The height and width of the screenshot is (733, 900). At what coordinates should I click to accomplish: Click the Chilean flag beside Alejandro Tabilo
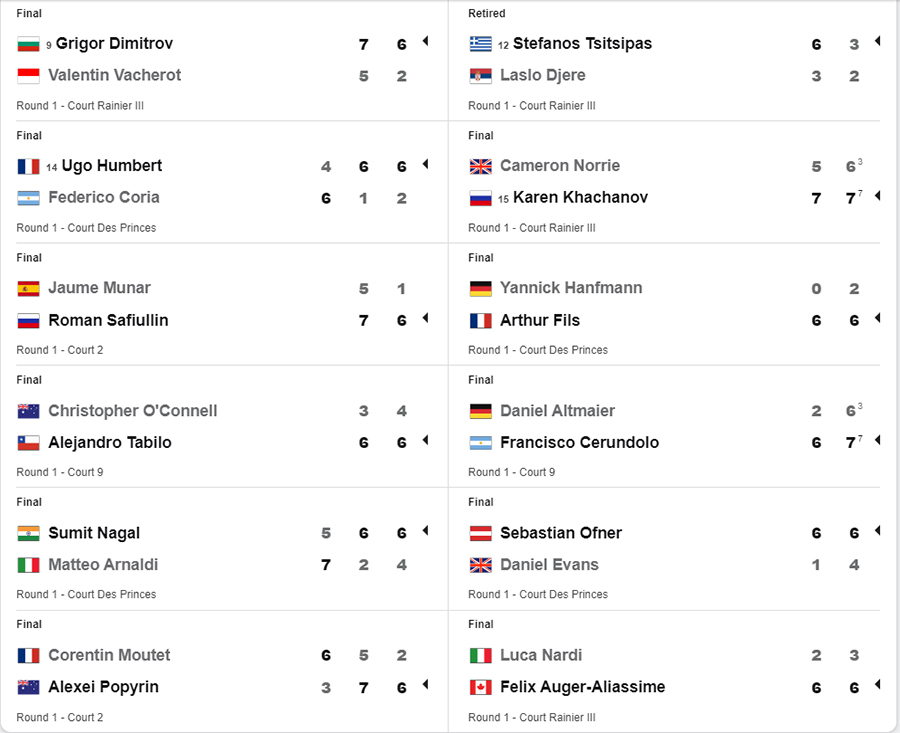pyautogui.click(x=28, y=443)
